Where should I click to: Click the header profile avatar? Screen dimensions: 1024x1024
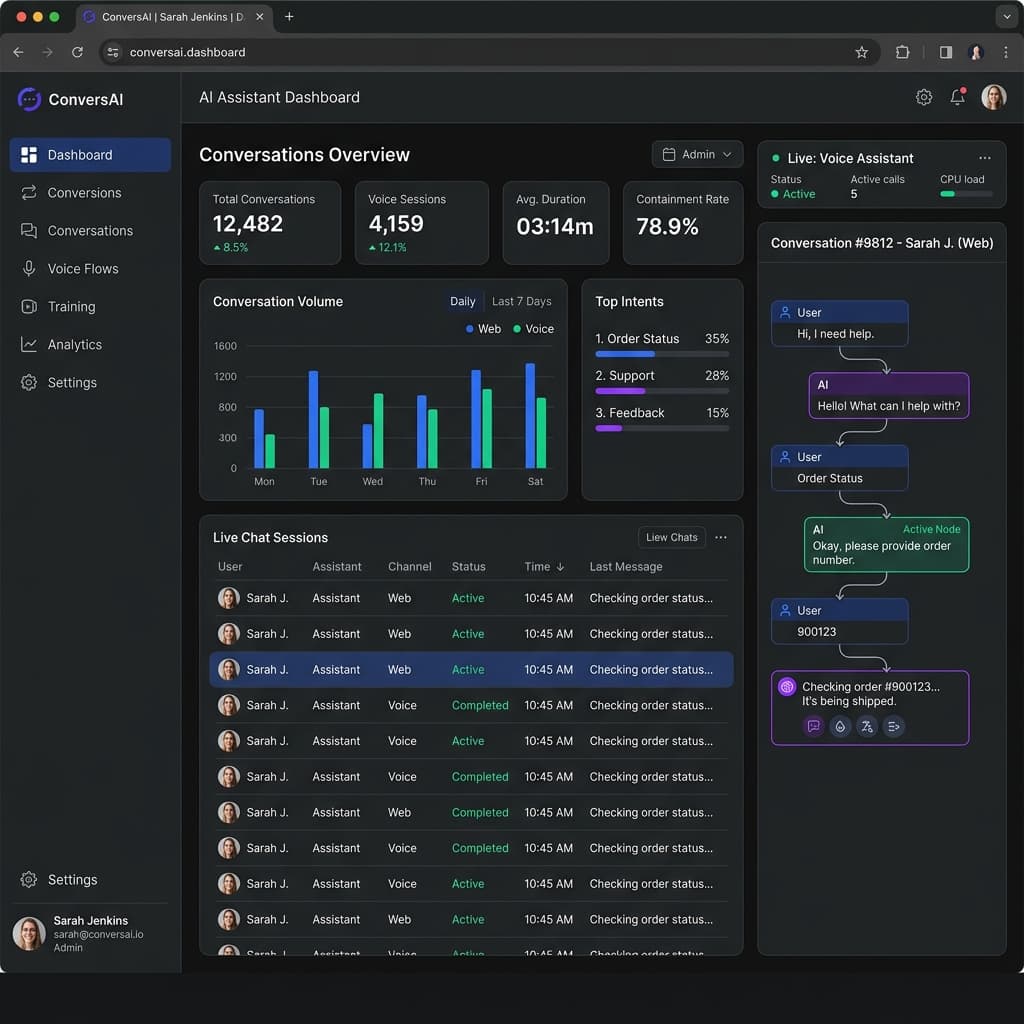pos(993,97)
